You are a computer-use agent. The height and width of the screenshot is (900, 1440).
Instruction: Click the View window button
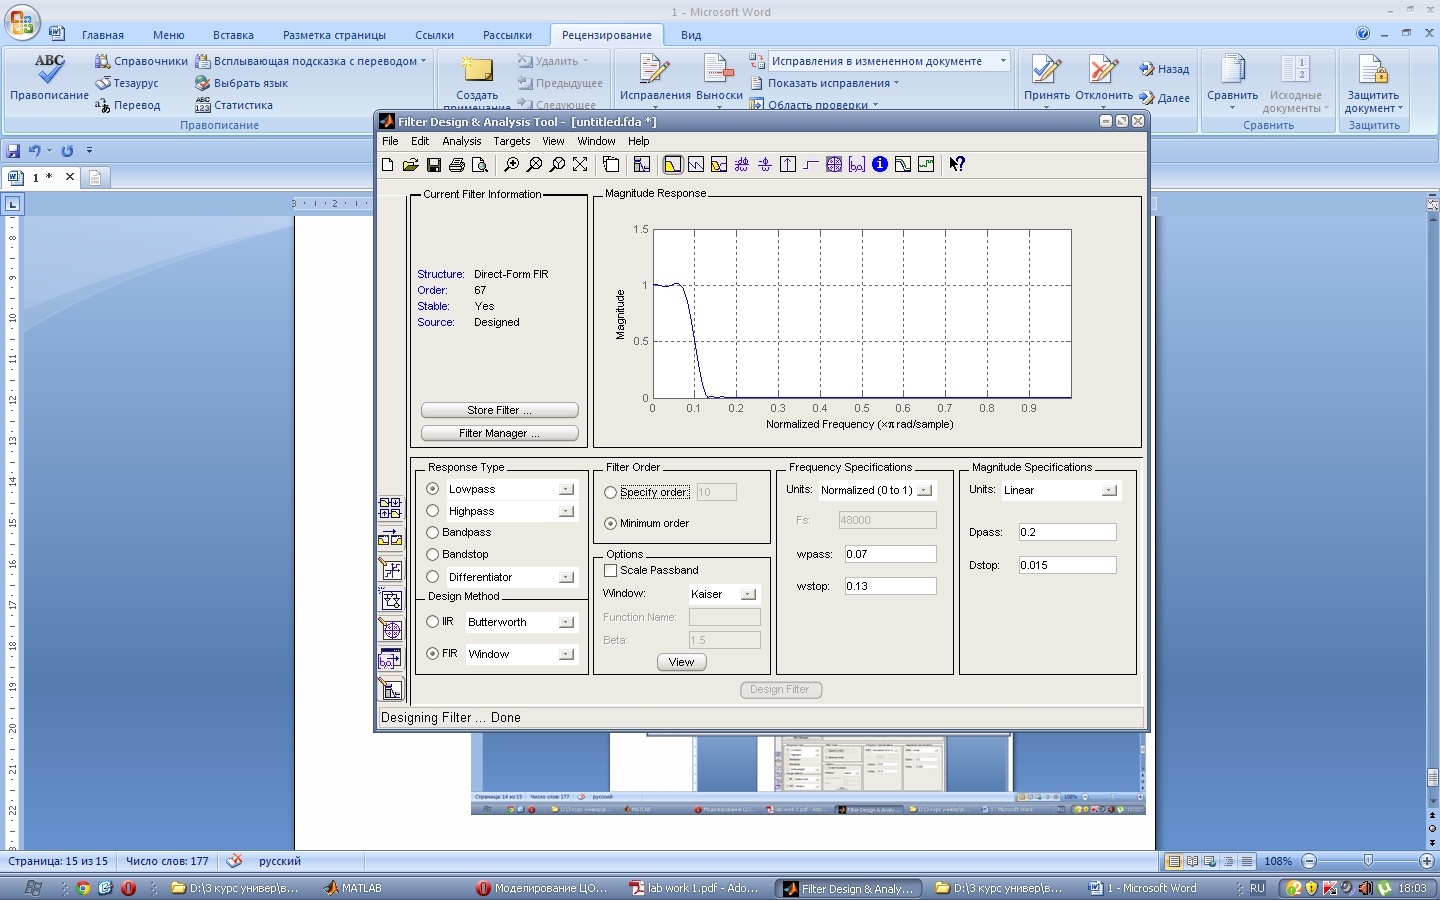coord(682,663)
